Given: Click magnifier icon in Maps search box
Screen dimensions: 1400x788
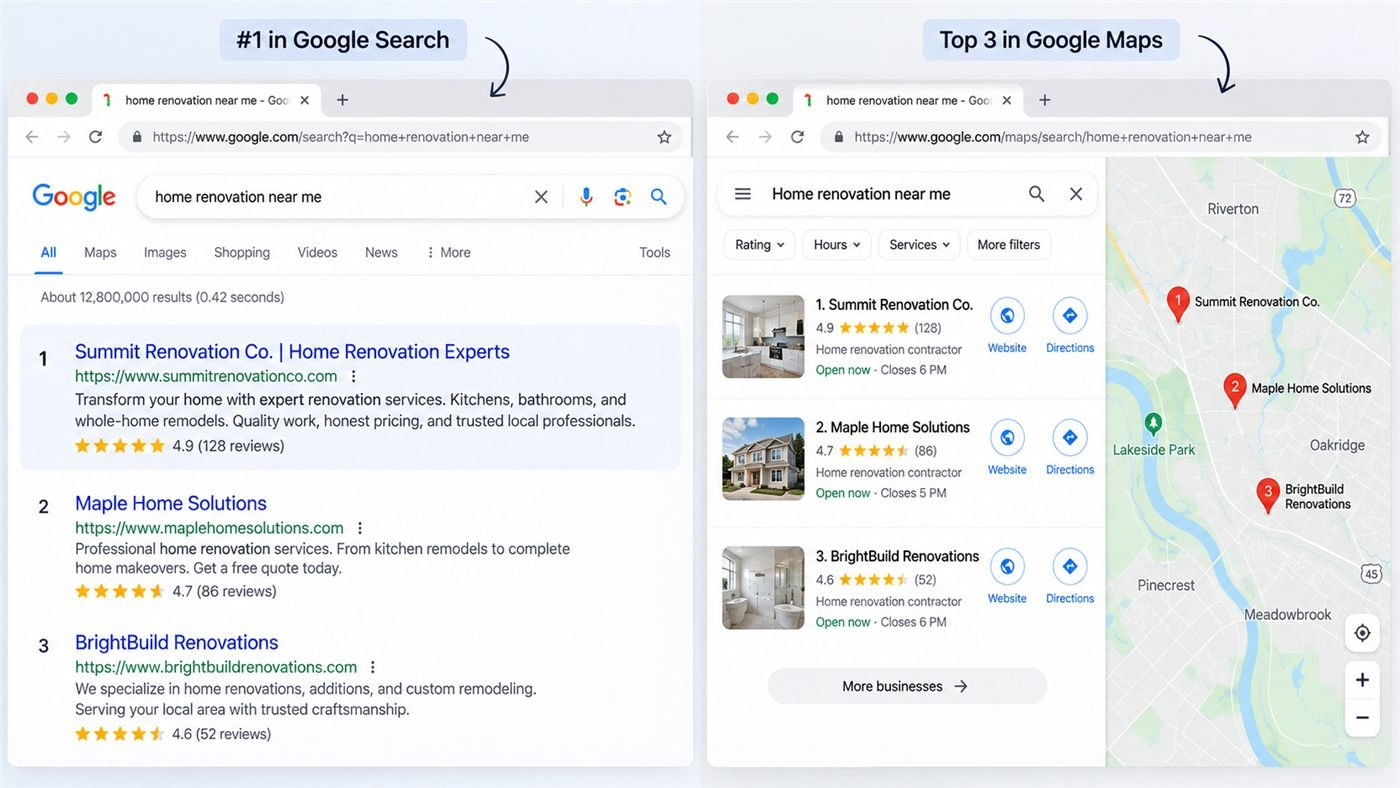Looking at the screenshot, I should [1037, 194].
